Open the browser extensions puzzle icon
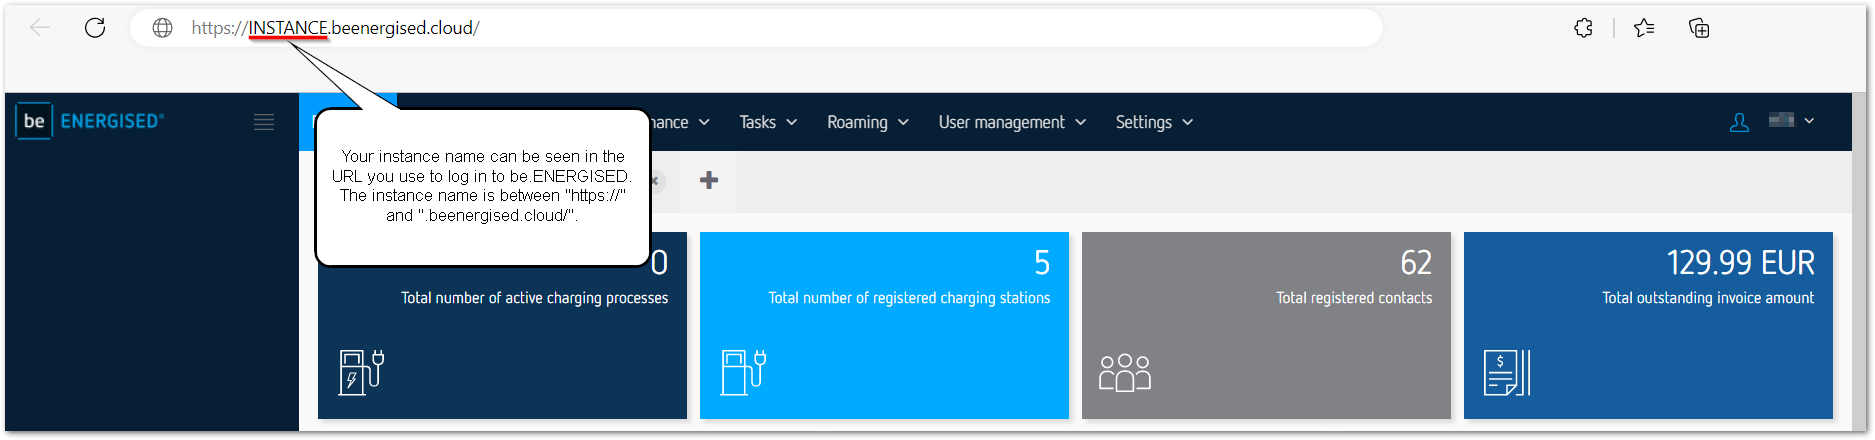 [1583, 28]
